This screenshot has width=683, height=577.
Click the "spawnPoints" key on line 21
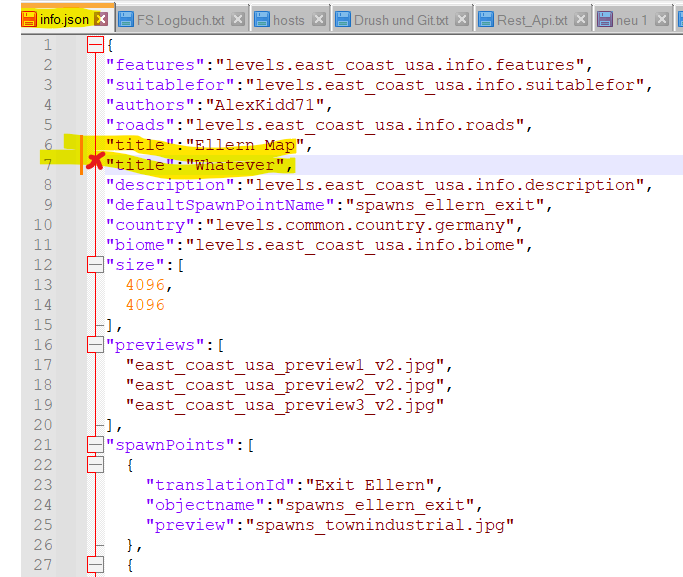170,445
